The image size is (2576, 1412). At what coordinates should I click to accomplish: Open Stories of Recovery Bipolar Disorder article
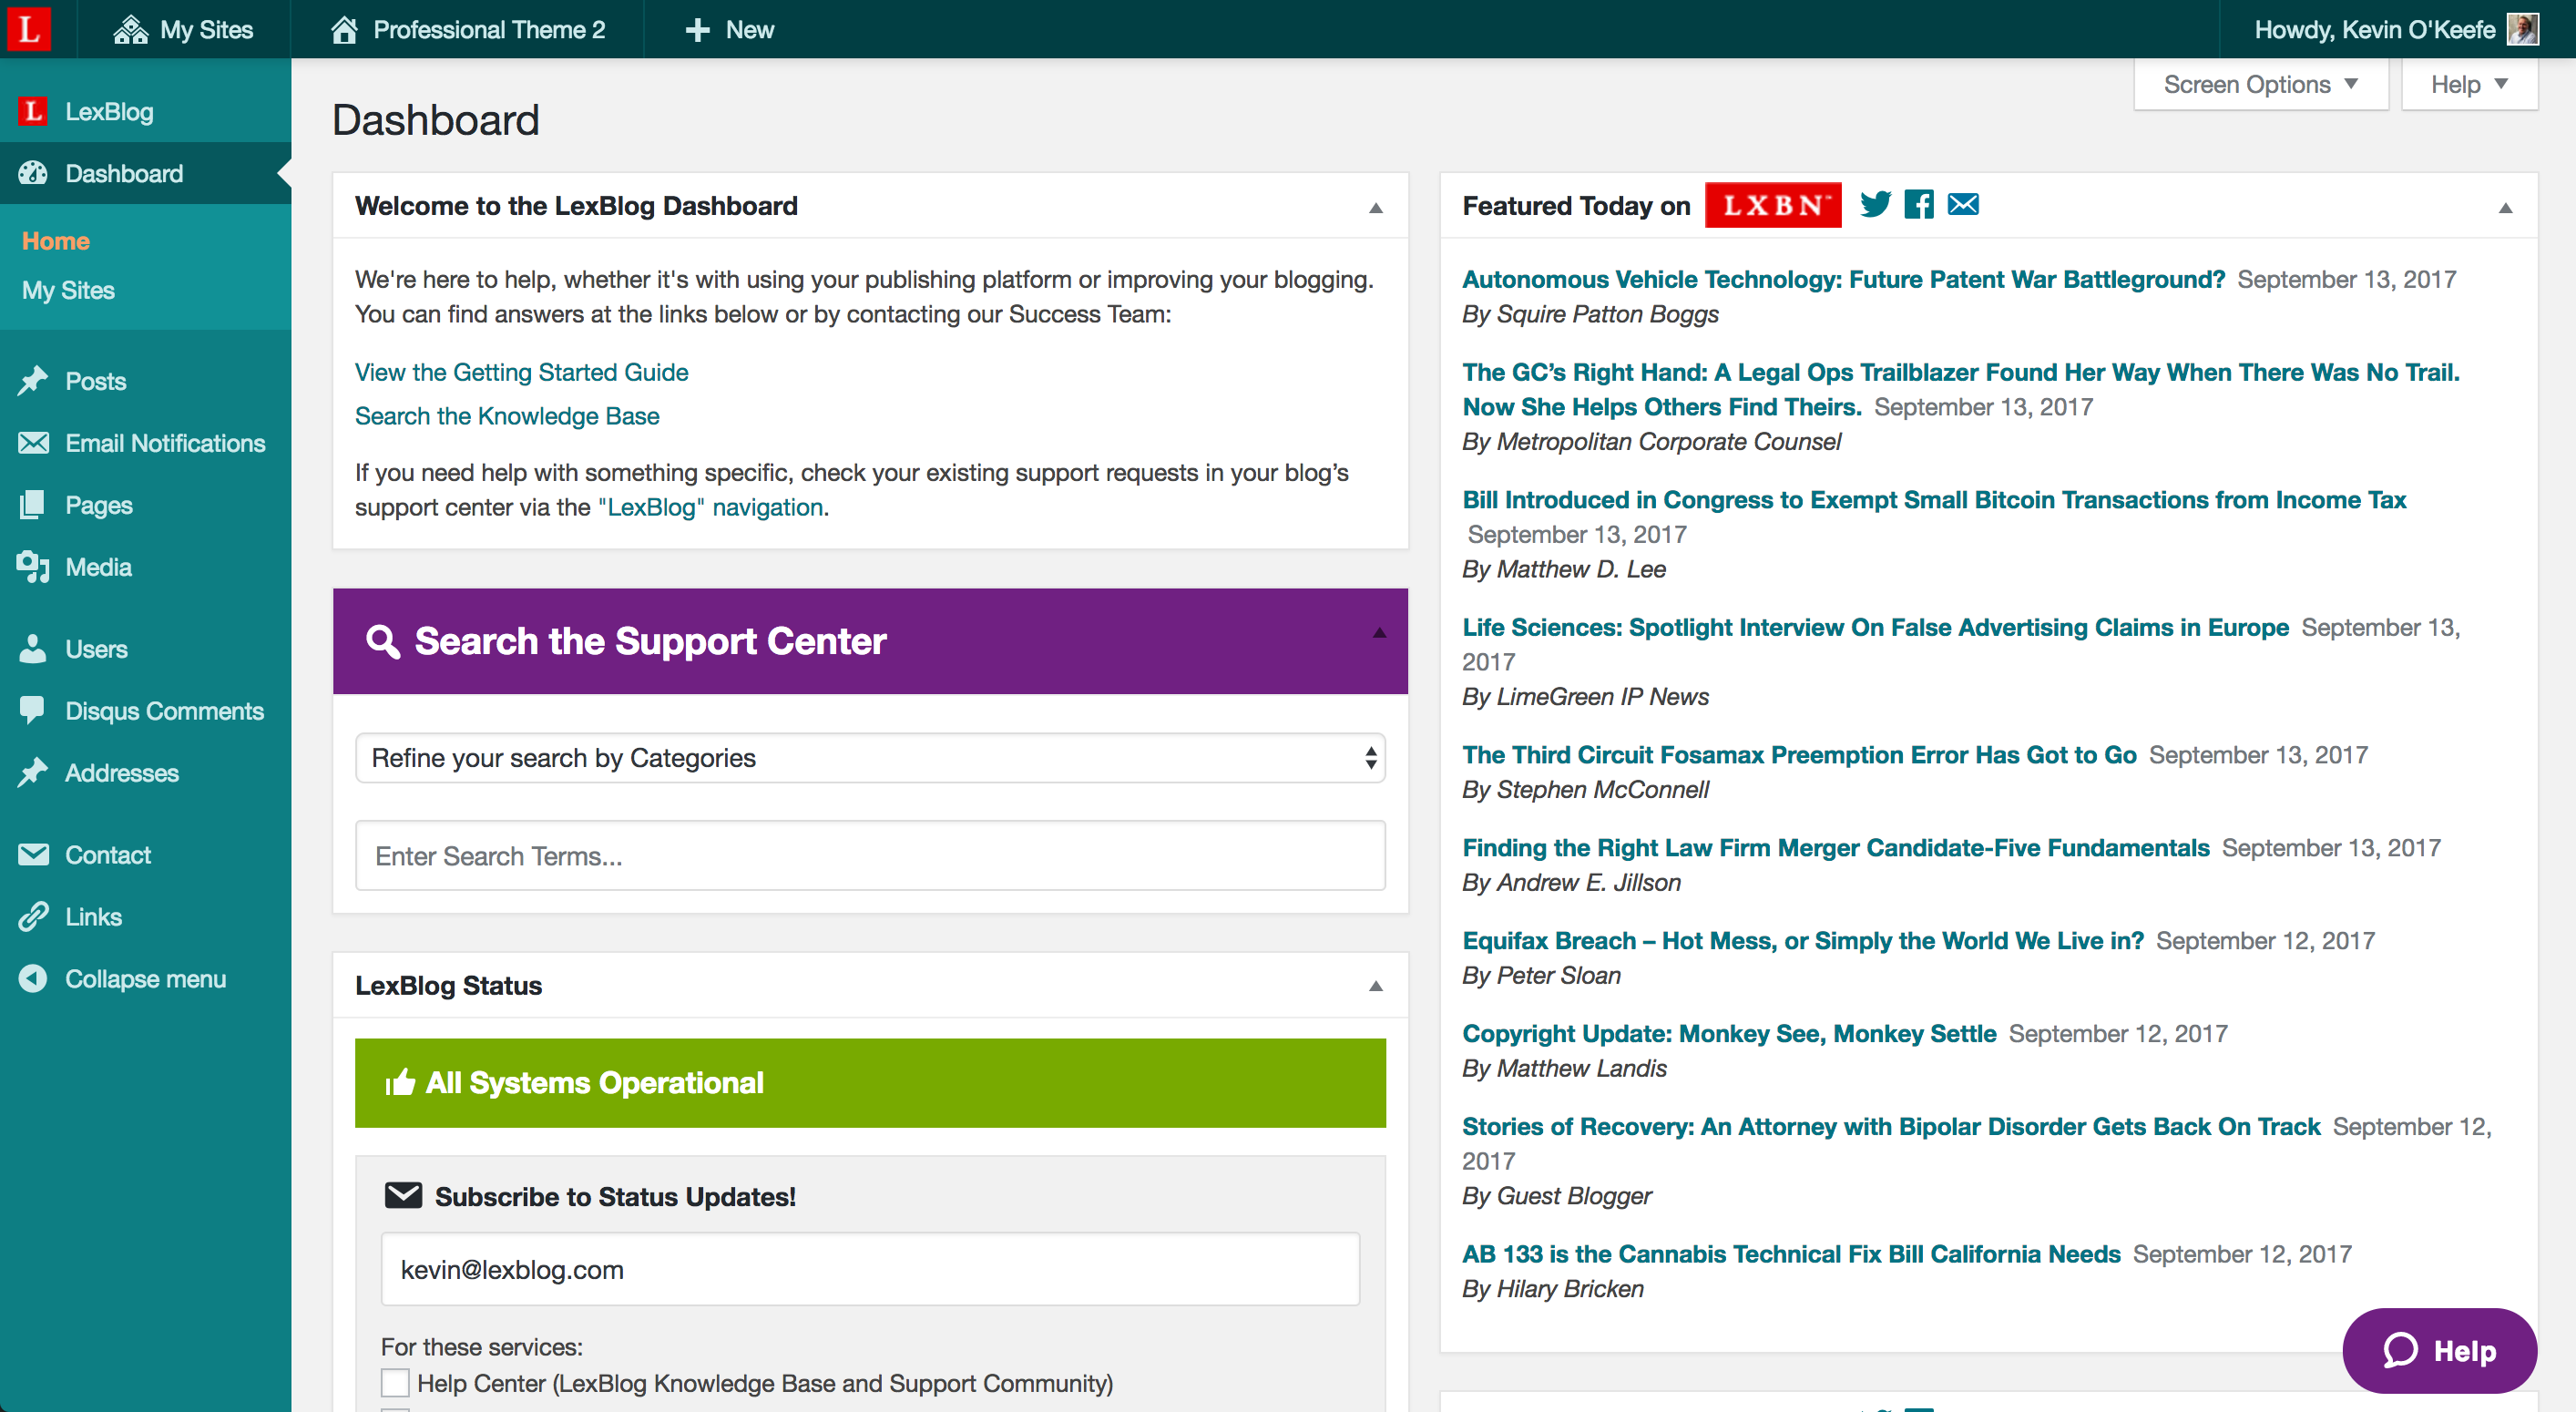[1891, 1127]
